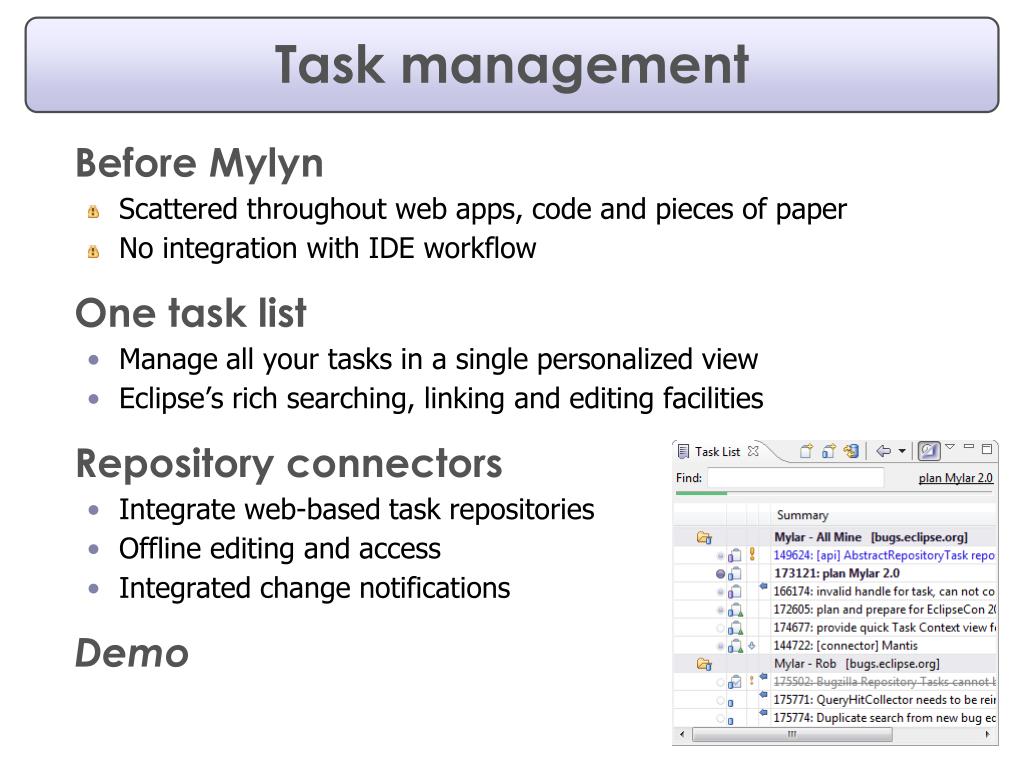Click the priority exclamation icon on row 175502
The height and width of the screenshot is (768, 1024).
point(752,680)
